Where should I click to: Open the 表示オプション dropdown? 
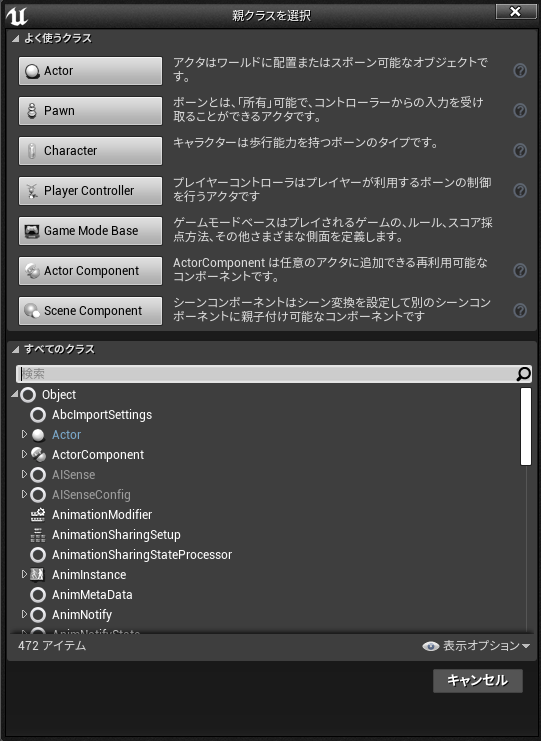tap(476, 646)
